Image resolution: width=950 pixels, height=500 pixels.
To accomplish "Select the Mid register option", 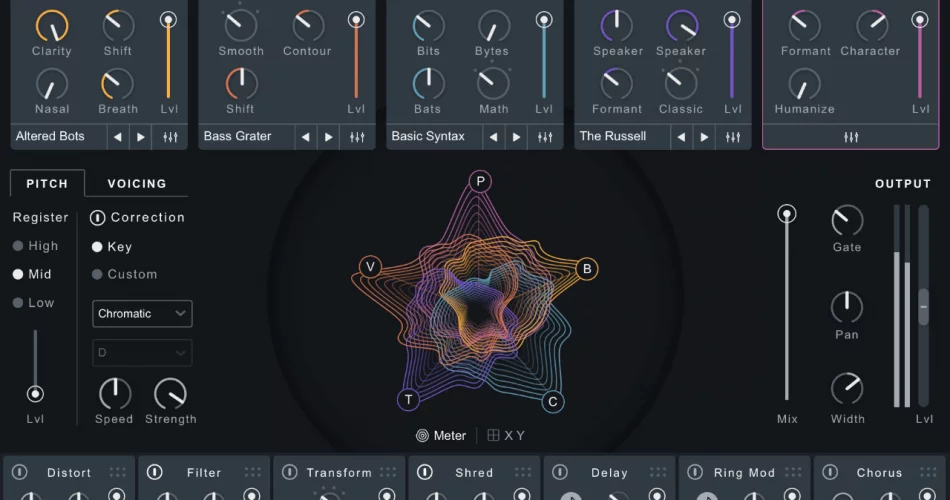I will (32, 275).
